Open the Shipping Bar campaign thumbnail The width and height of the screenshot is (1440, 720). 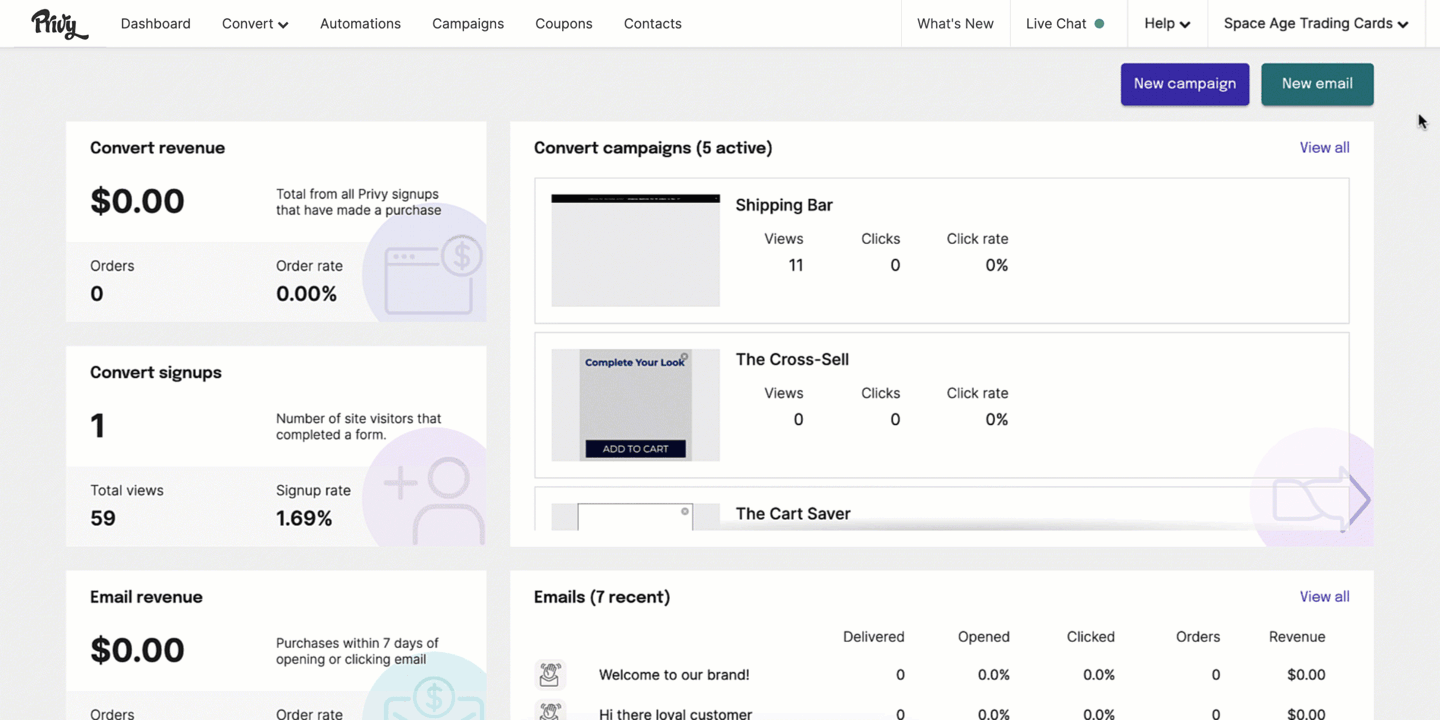pos(635,250)
